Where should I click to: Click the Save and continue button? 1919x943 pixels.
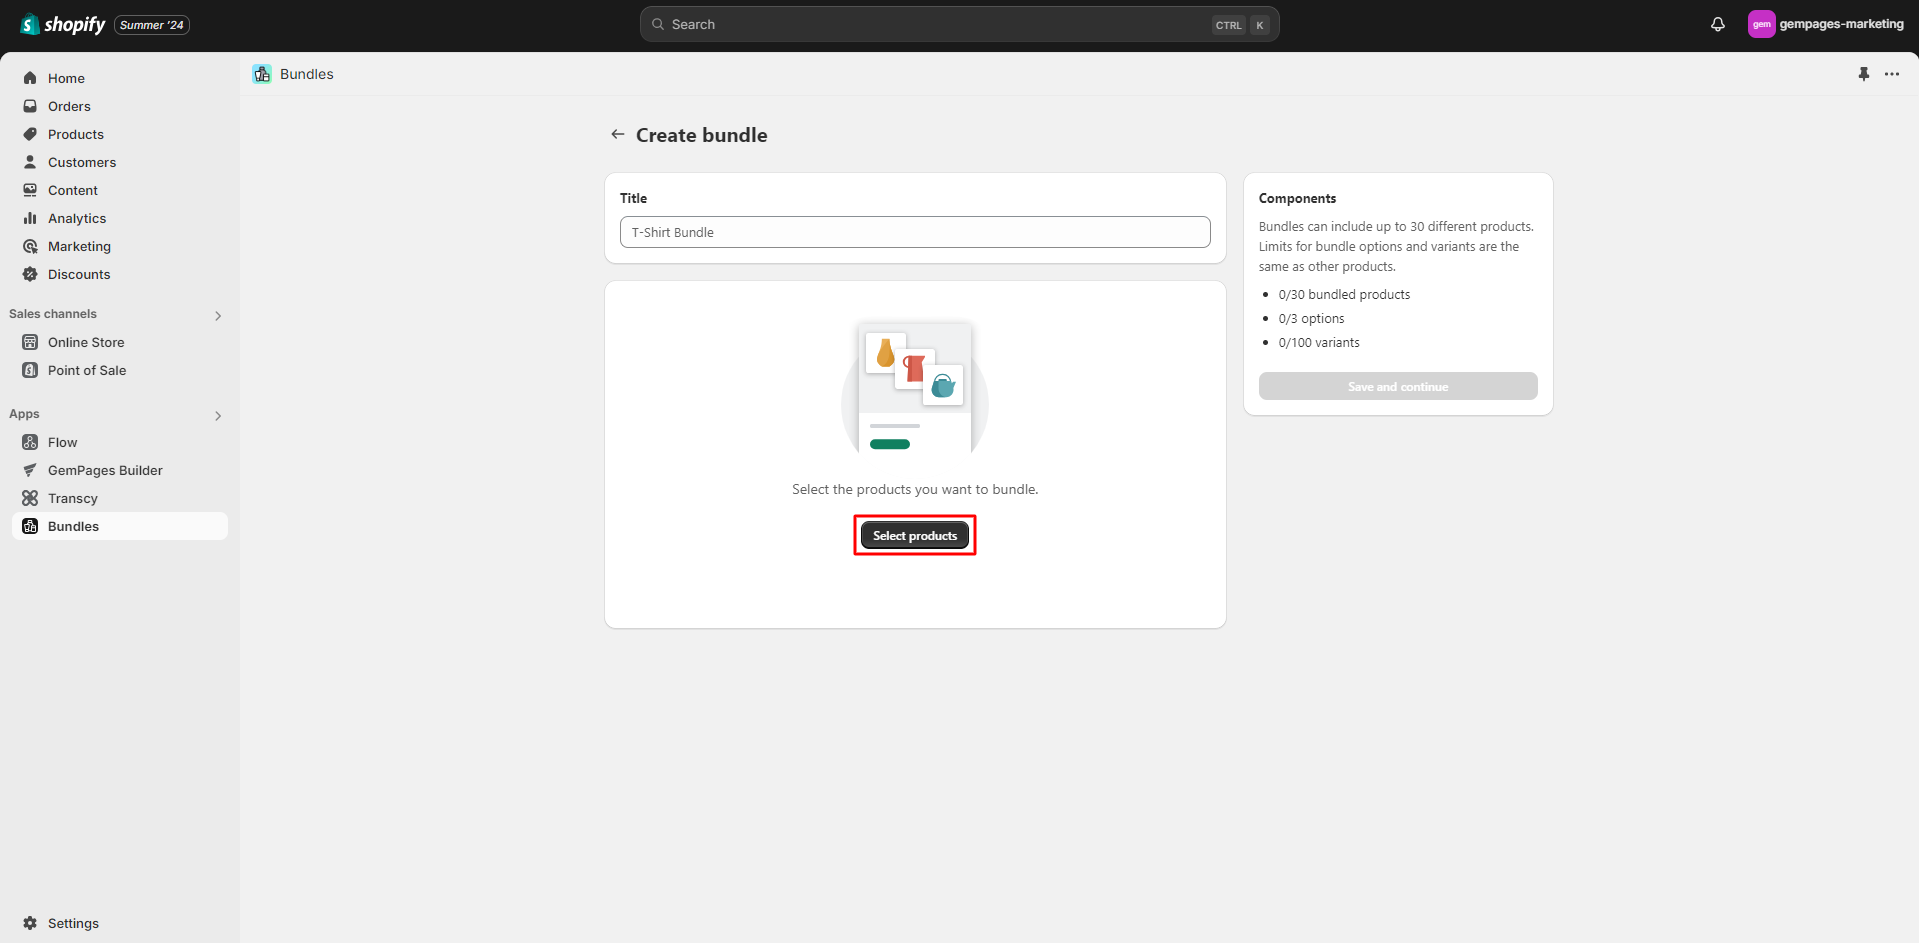click(1397, 386)
